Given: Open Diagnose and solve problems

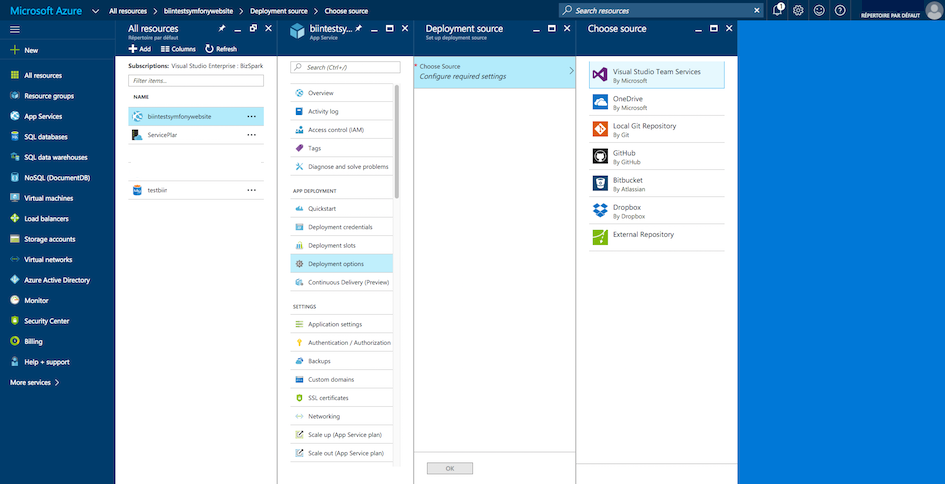Looking at the screenshot, I should point(342,167).
